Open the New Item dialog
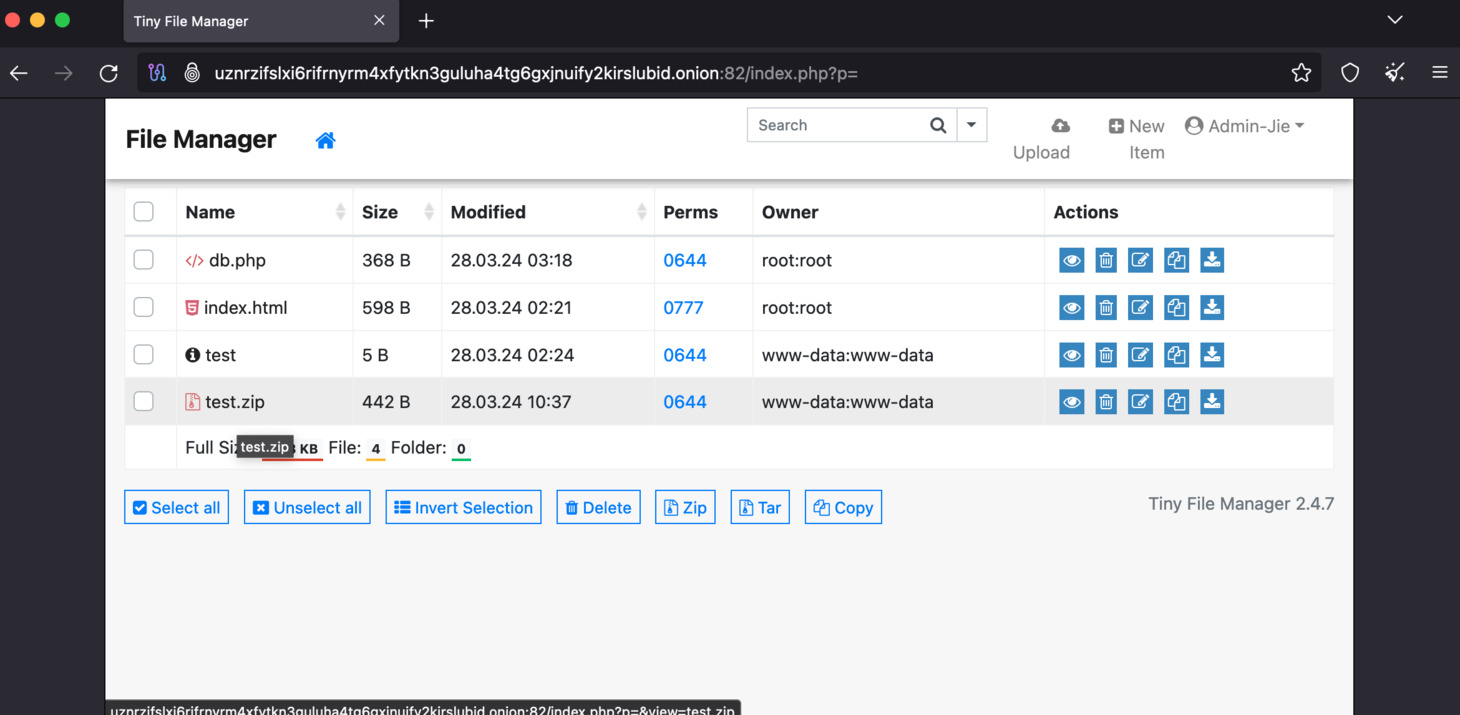Screen dimensions: 1460x715 coord(1137,139)
